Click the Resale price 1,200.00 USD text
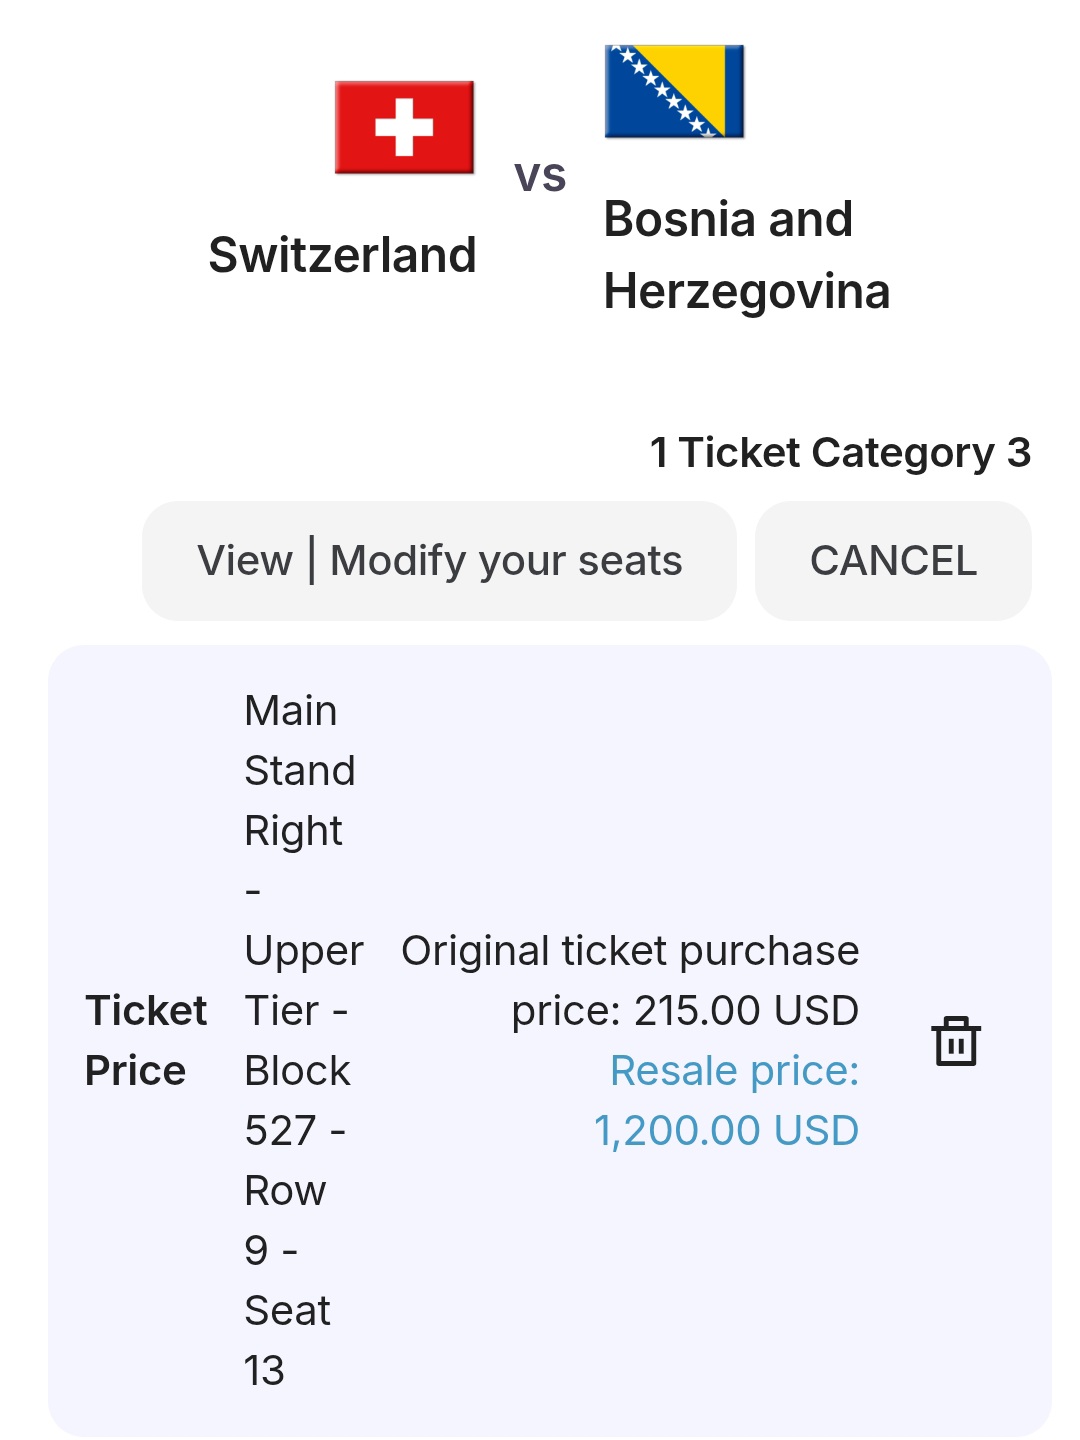 (727, 1101)
